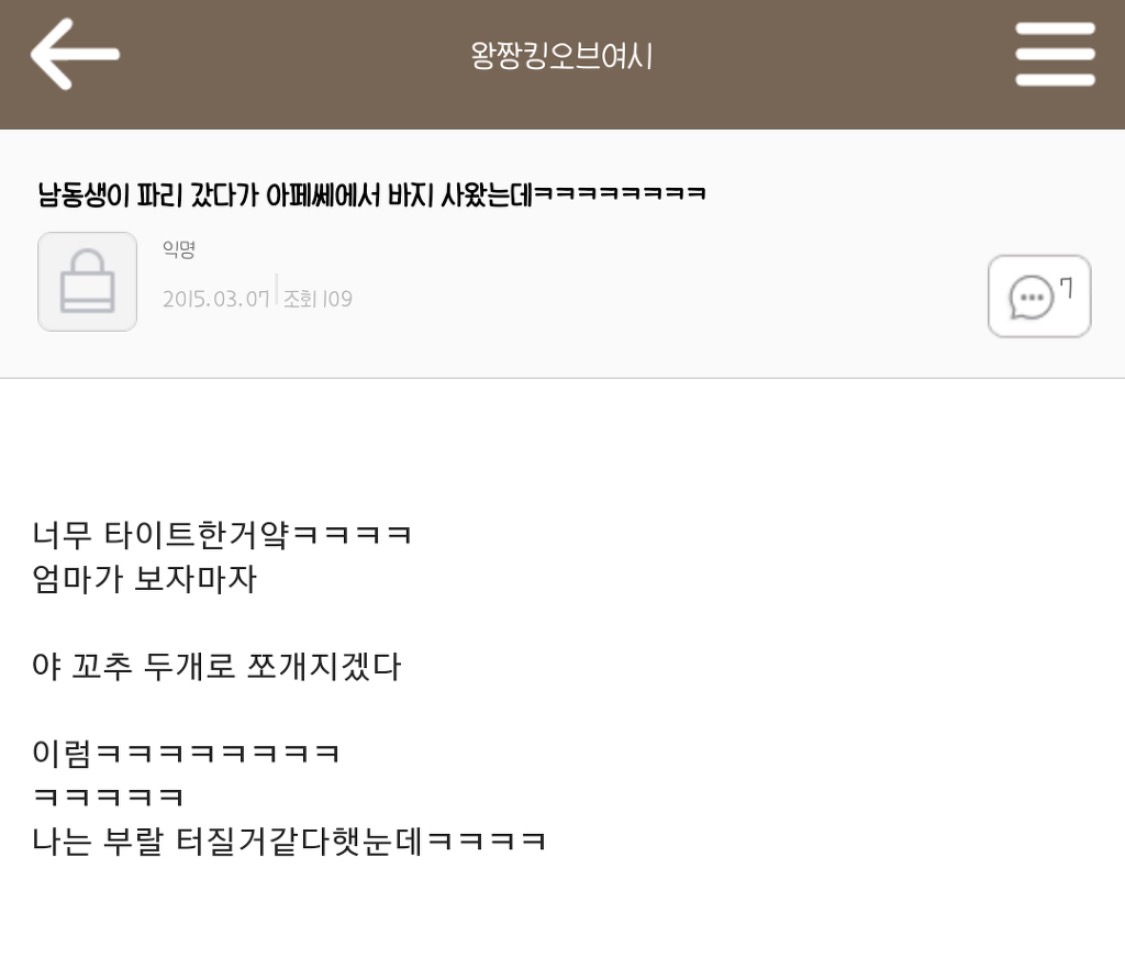The height and width of the screenshot is (970, 1125).
Task: Click the empty brown header bar area
Action: pyautogui.click(x=825, y=65)
